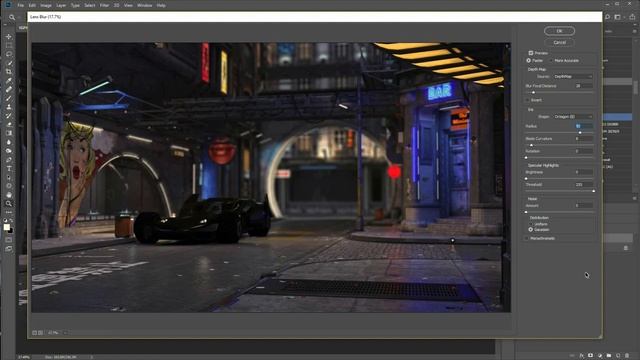Open Iris Shape dropdown
The width and height of the screenshot is (640, 360).
coord(573,117)
